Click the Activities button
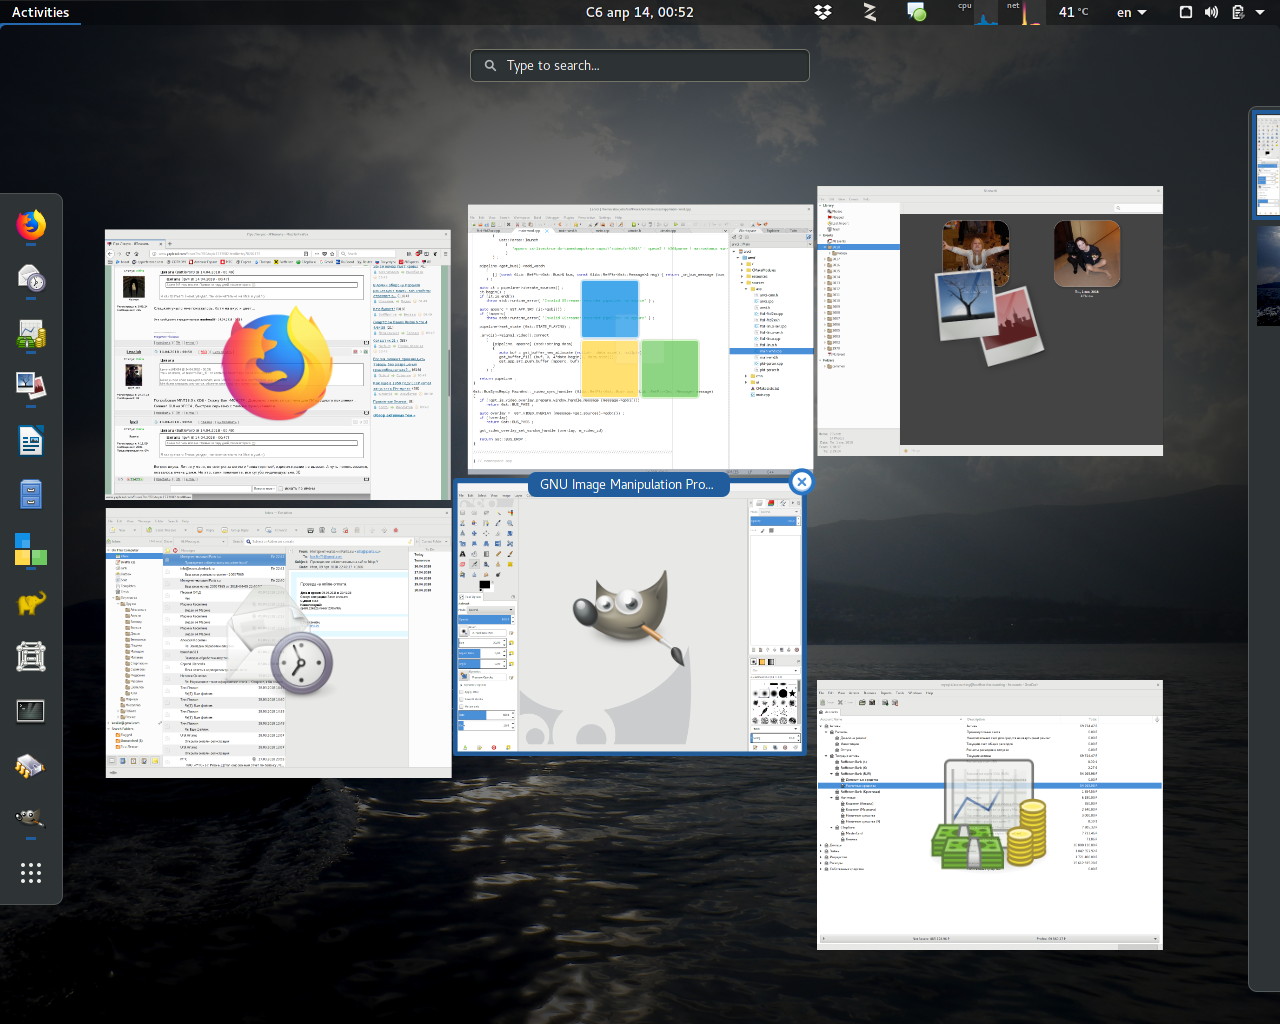This screenshot has width=1280, height=1024. [40, 12]
